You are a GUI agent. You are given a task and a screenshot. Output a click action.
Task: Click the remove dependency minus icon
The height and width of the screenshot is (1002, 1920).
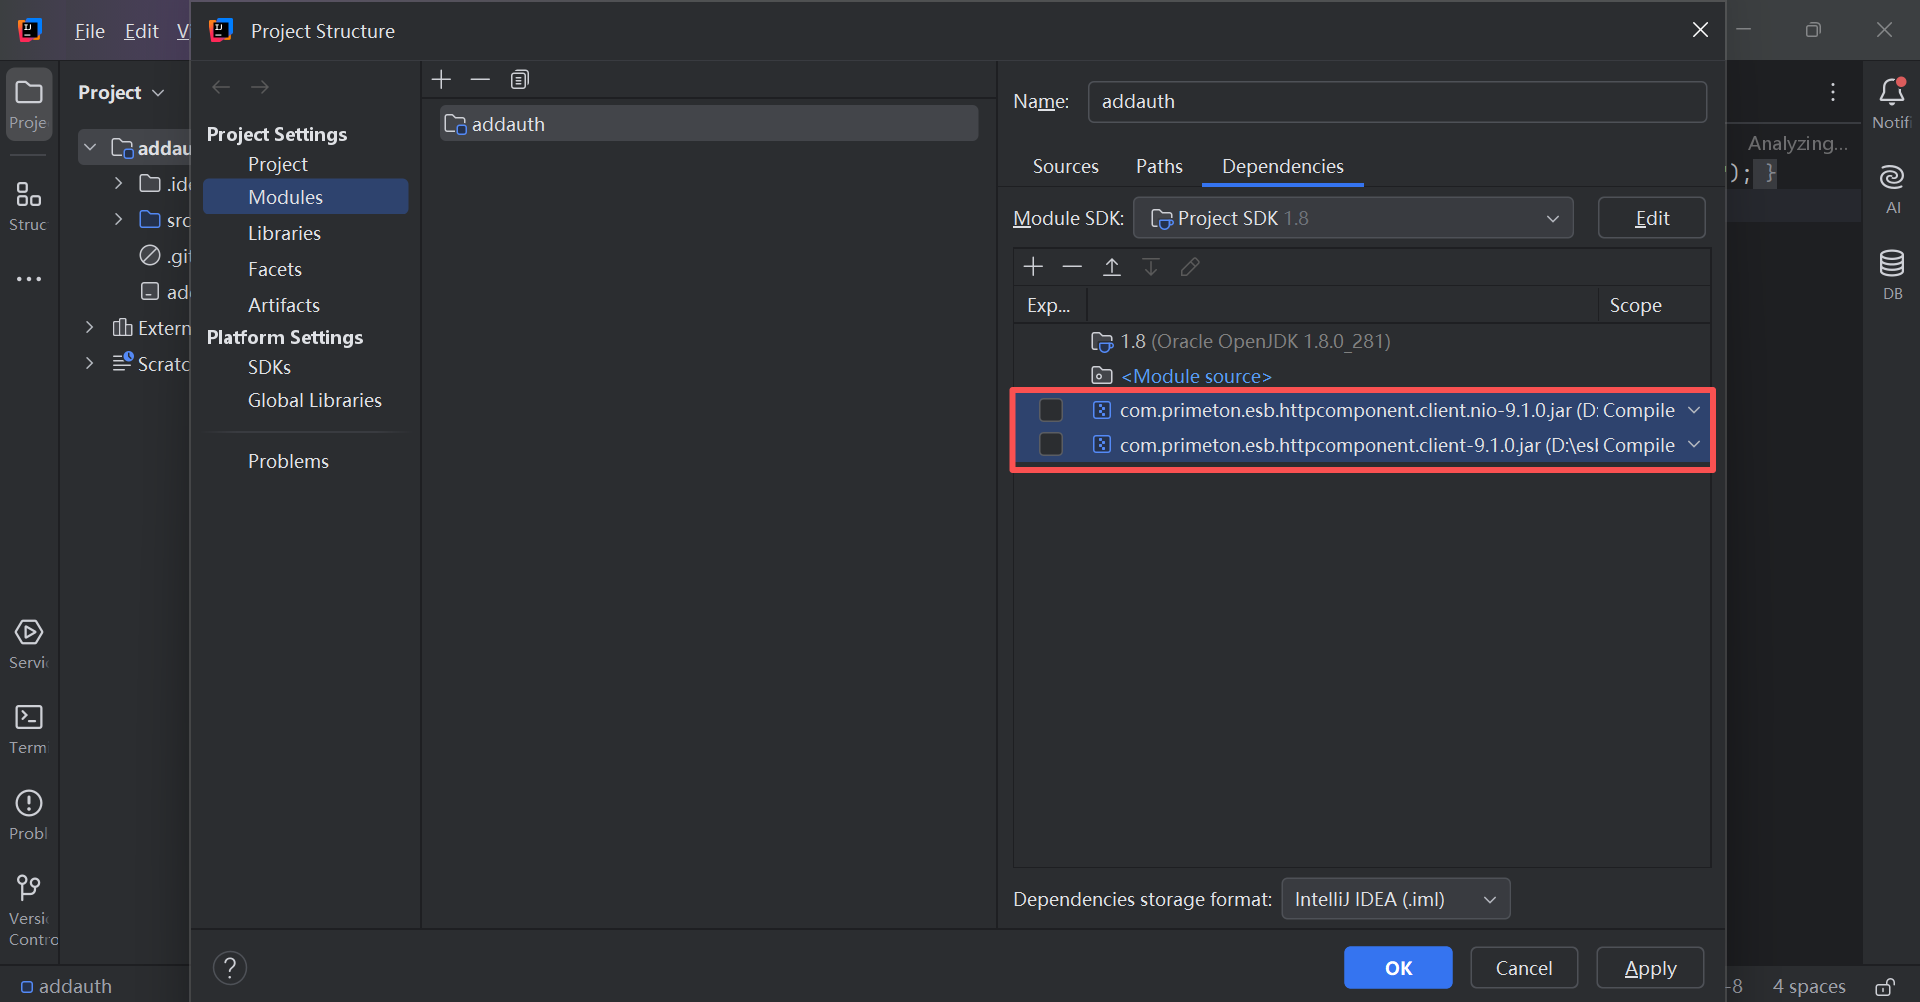1072,267
